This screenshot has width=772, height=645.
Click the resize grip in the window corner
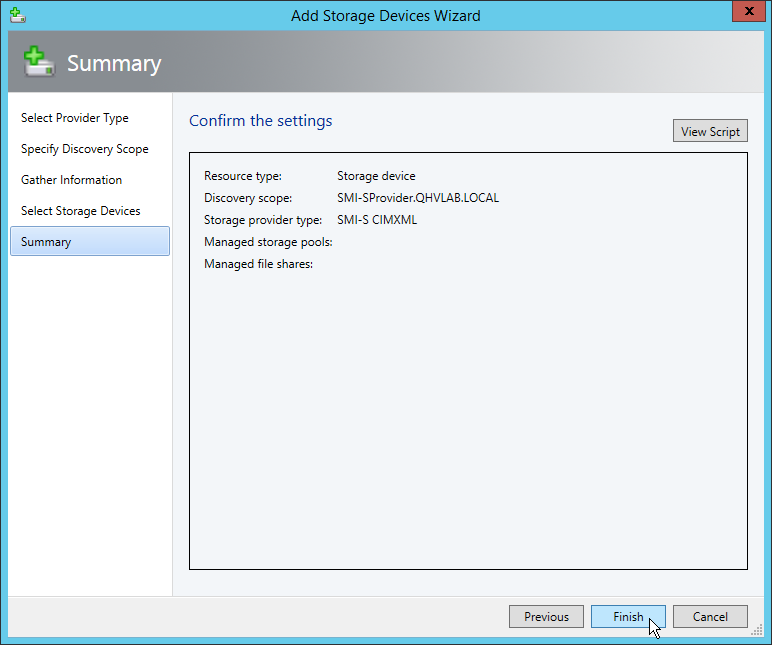coord(757,630)
